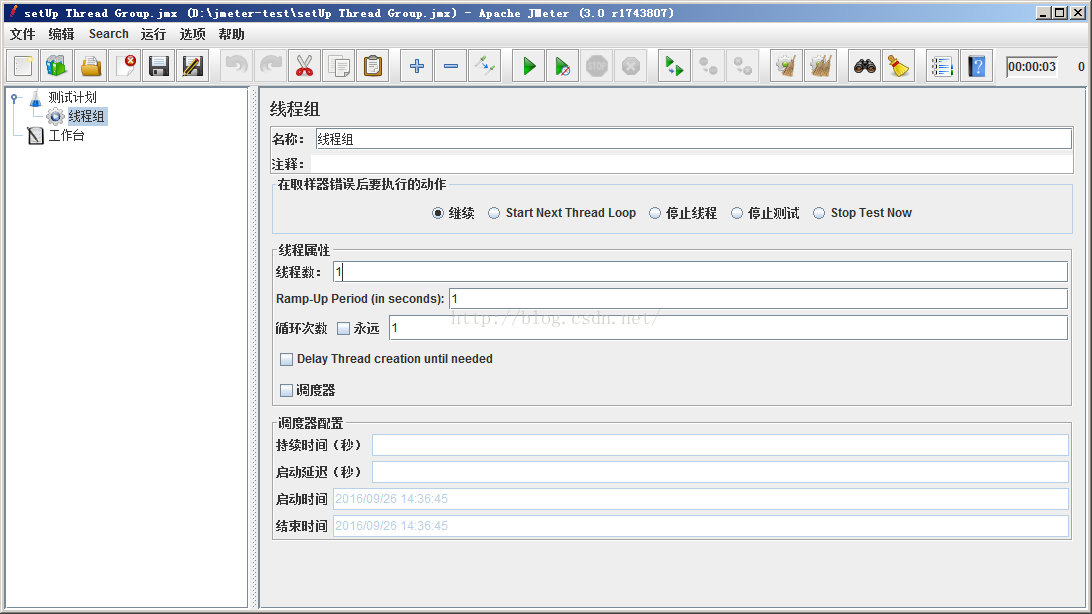Select 工作台 in the tree

click(x=66, y=136)
